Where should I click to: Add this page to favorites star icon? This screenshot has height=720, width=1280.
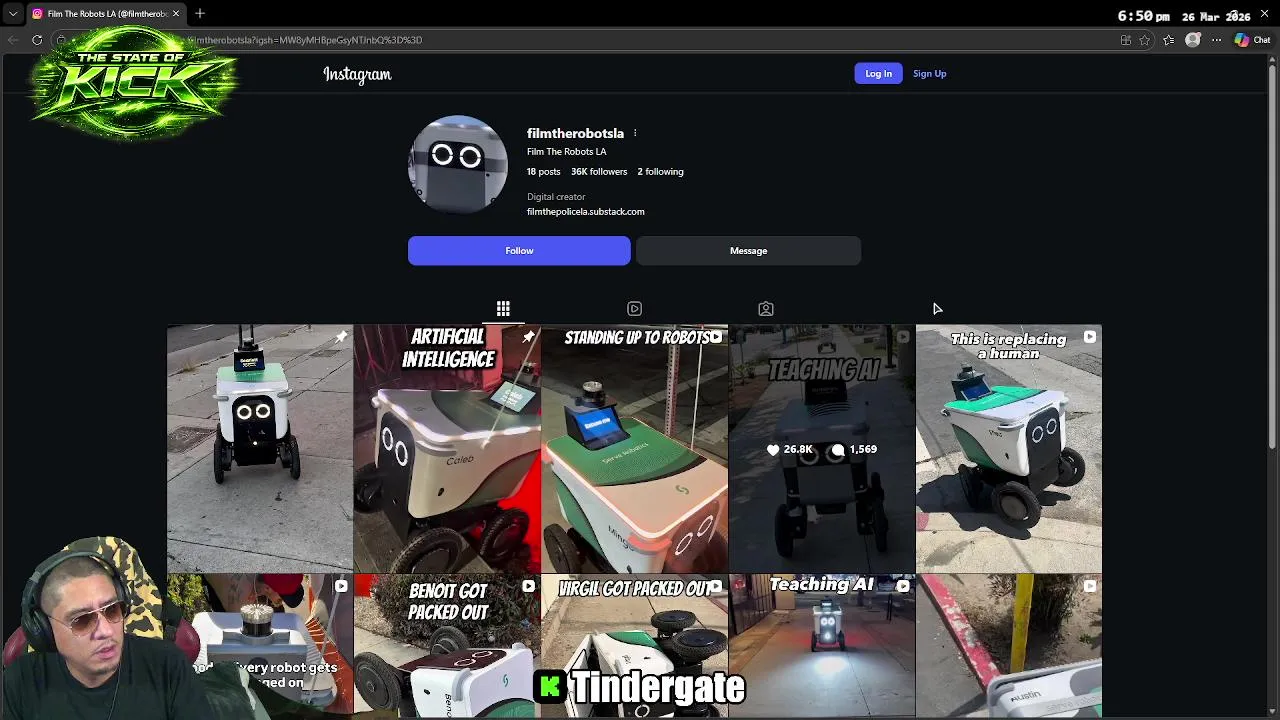1145,40
